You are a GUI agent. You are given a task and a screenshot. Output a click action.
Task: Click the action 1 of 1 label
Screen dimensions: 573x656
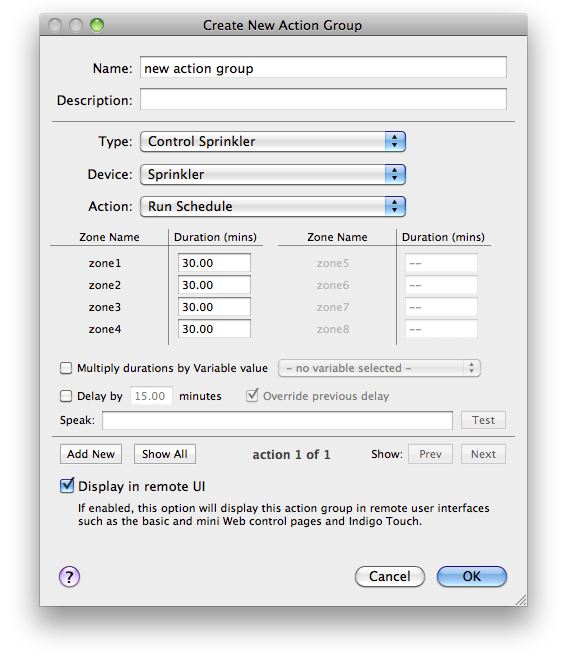point(292,455)
